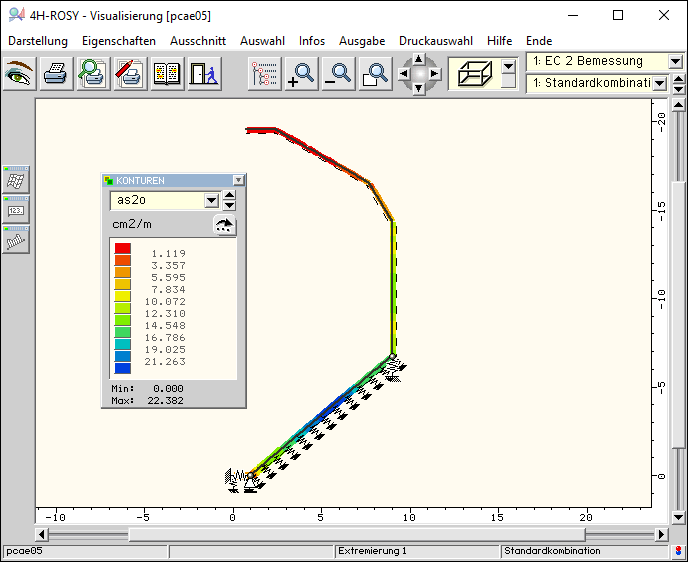
Task: Select the 3D wireframe box view
Action: point(473,73)
